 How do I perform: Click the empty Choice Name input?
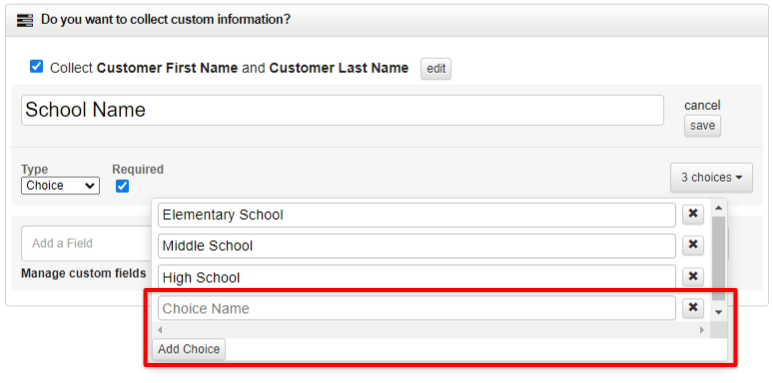coord(417,308)
